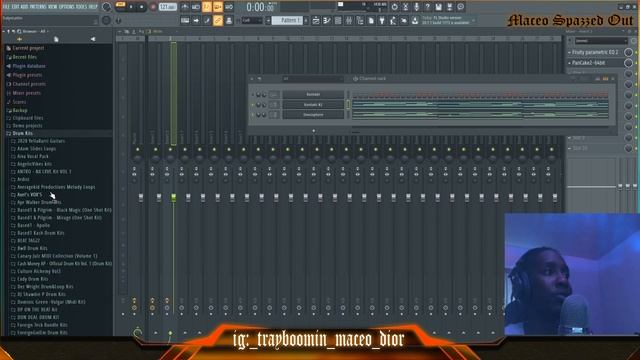Viewport: 640px width, 360px height.
Task: Open the mixer input routing dropdown
Action: [600, 41]
